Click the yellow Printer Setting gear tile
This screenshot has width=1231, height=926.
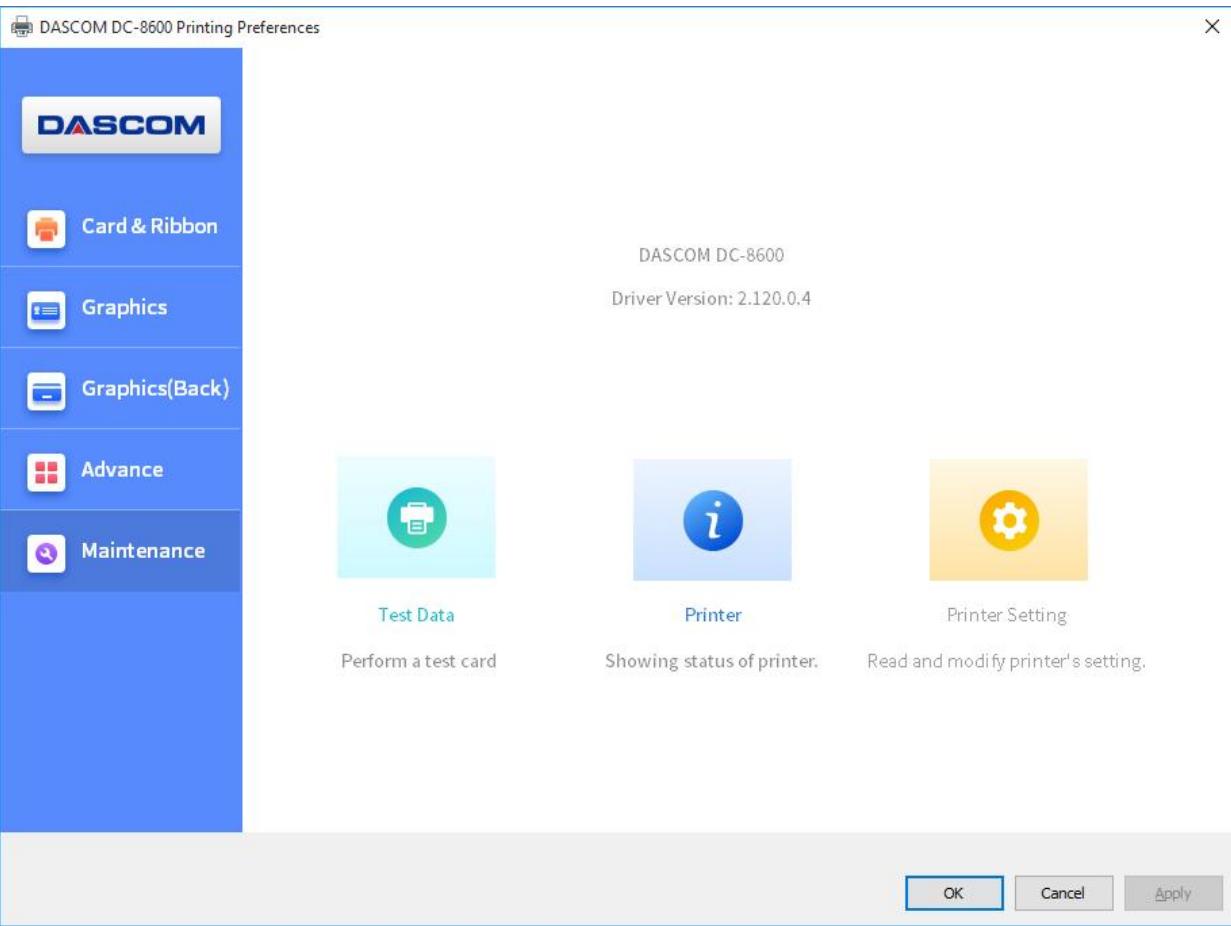coord(1008,519)
